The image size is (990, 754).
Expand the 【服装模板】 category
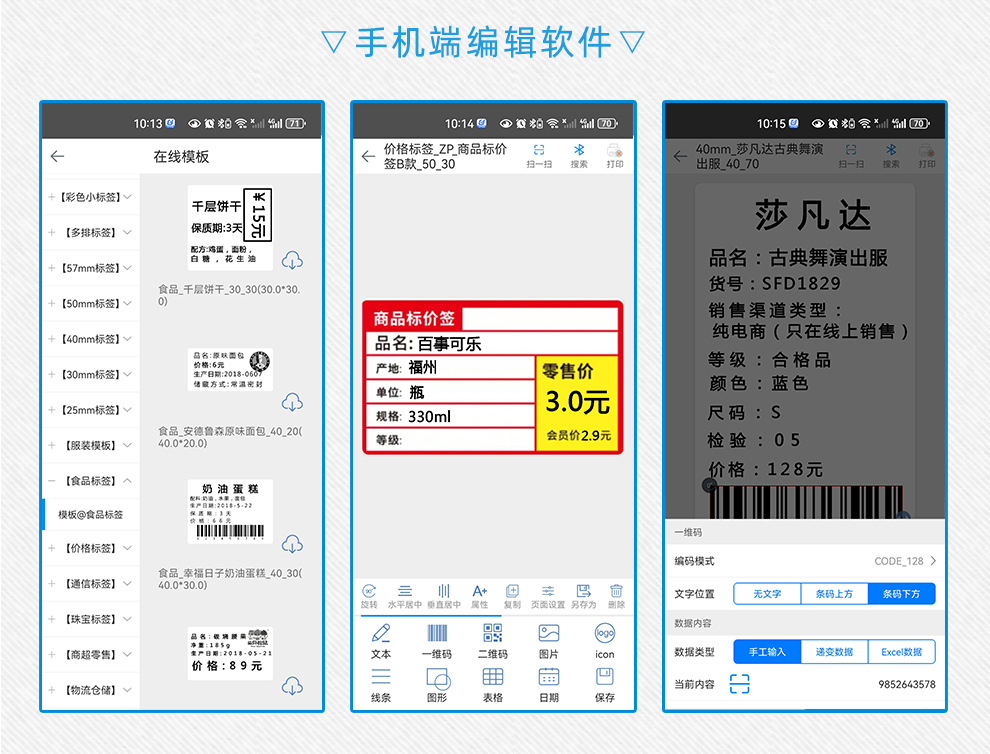point(91,445)
